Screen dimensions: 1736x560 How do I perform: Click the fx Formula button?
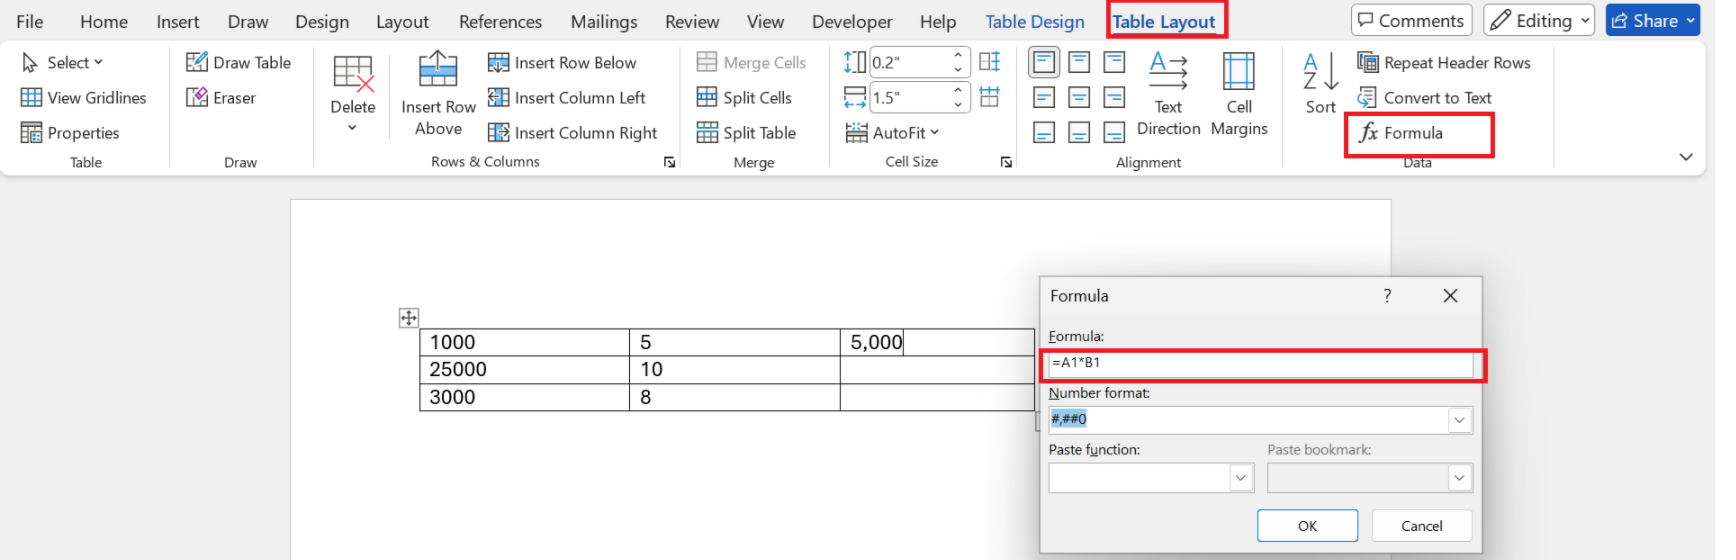click(1401, 132)
